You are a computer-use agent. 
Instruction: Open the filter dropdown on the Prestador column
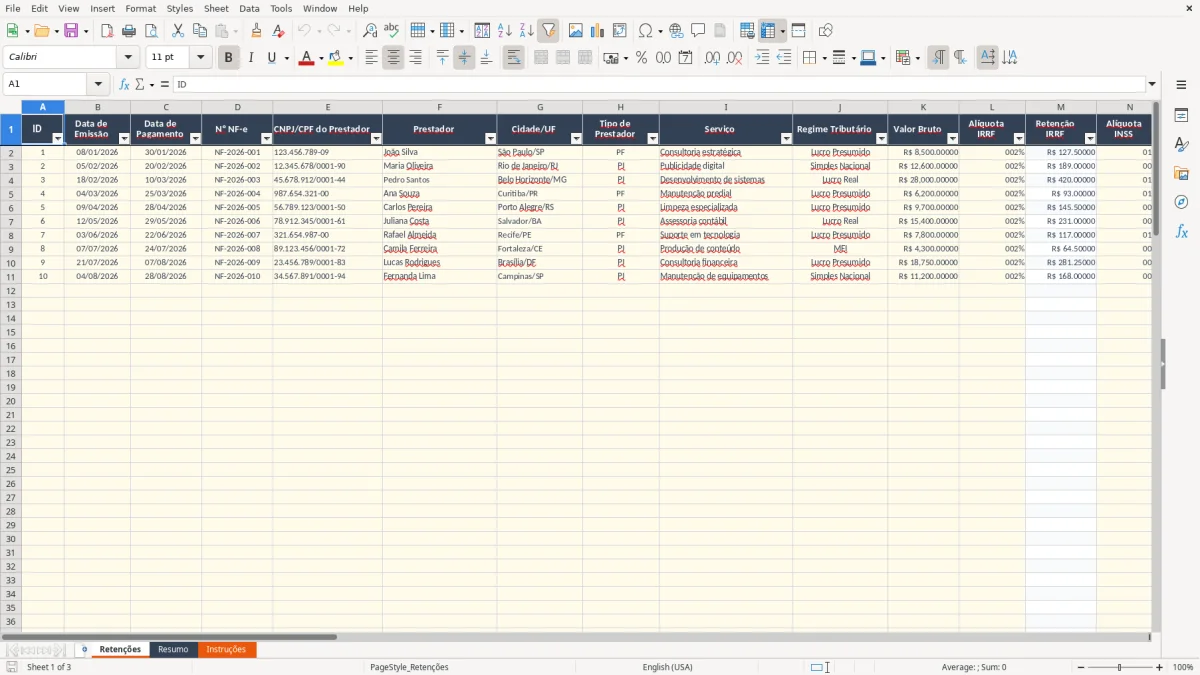[x=490, y=139]
